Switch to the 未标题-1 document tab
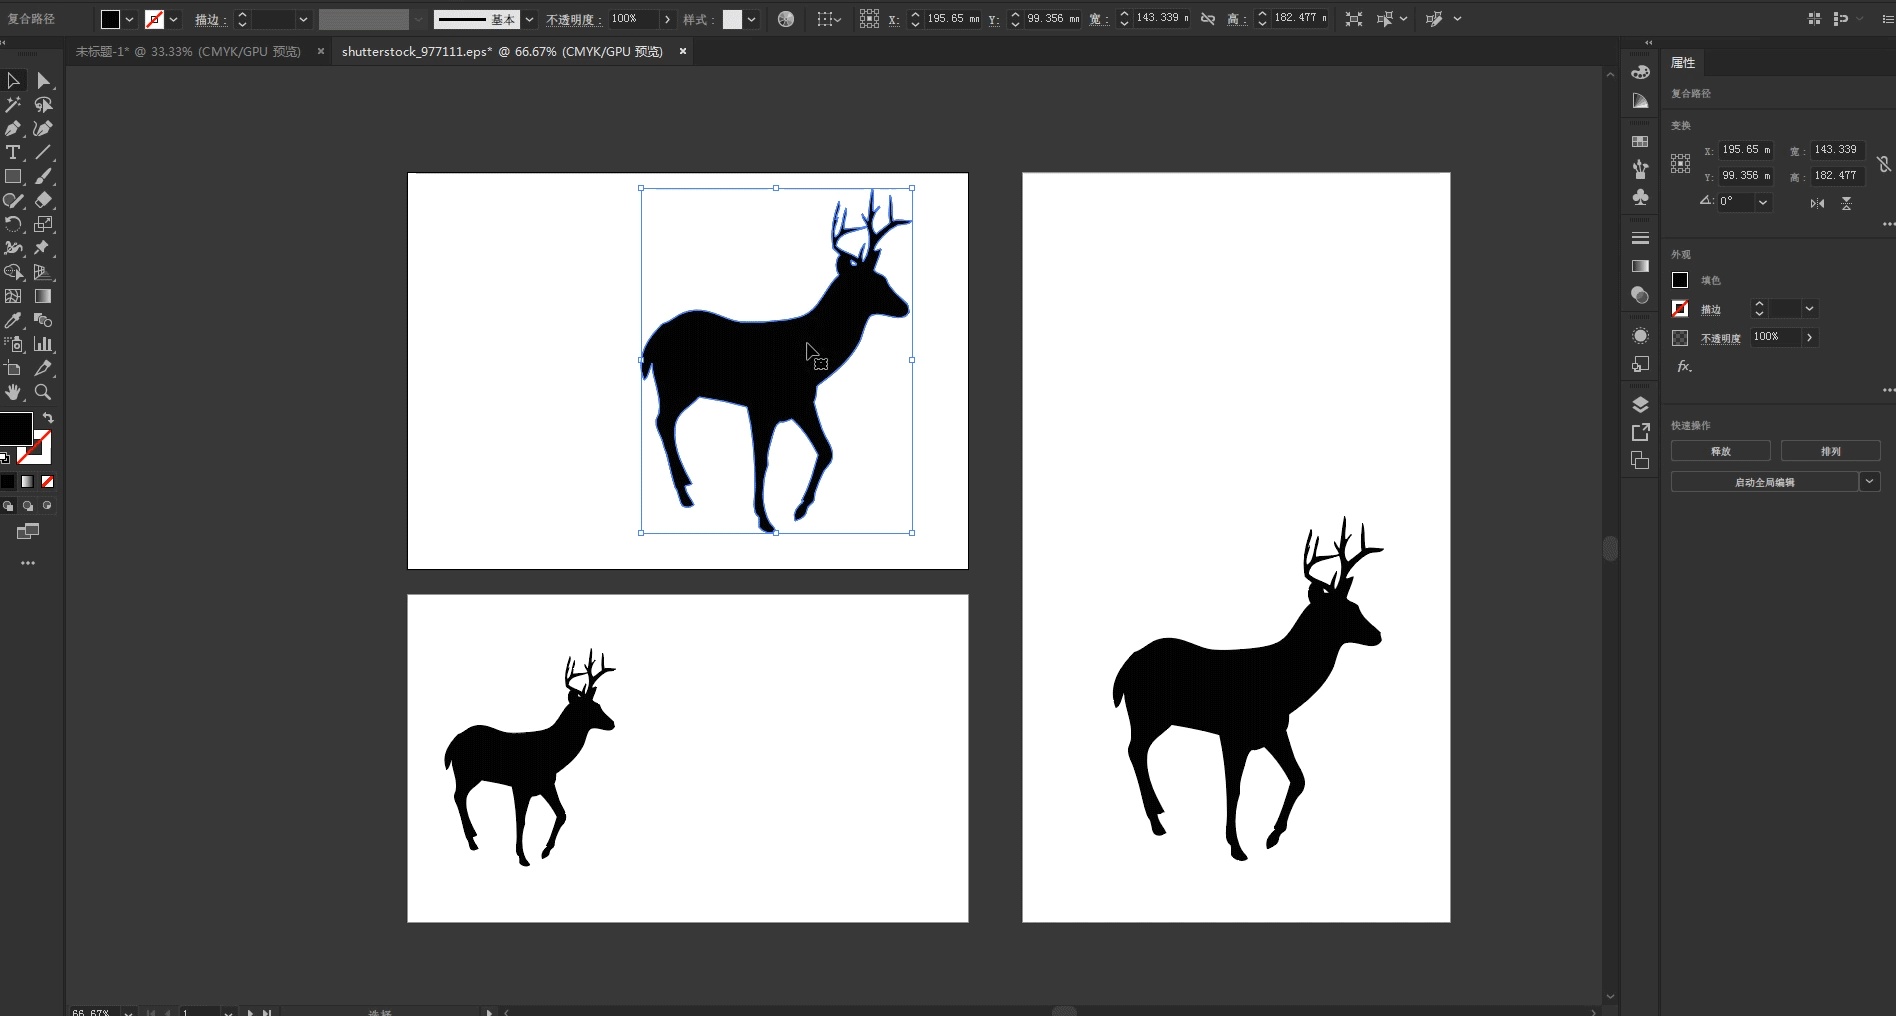Screen dimensions: 1896x1016 click(x=188, y=52)
